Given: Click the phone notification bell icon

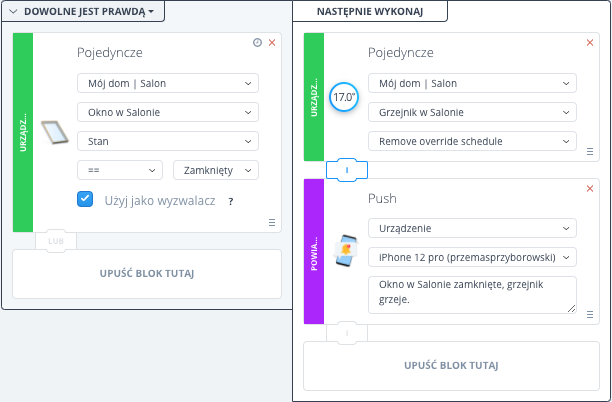Looking at the screenshot, I should point(346,251).
